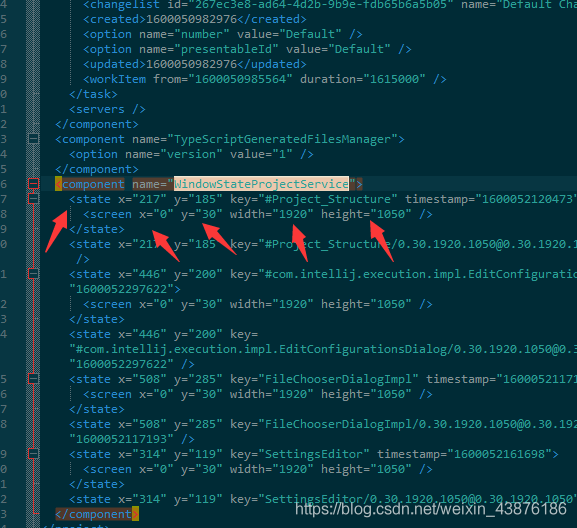This screenshot has width=577, height=528.
Task: Click workItem from value 1600050985564
Action: 240,79
